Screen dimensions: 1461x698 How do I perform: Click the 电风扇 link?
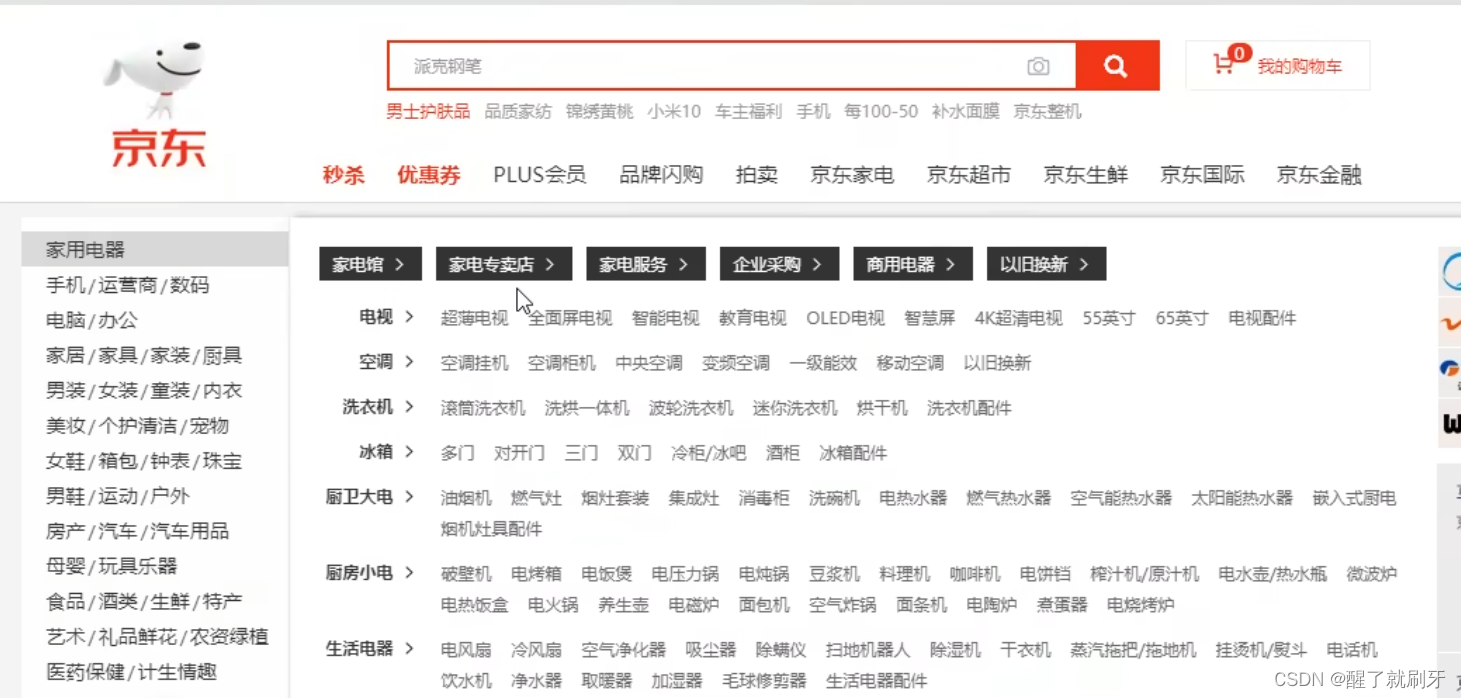tap(466, 650)
